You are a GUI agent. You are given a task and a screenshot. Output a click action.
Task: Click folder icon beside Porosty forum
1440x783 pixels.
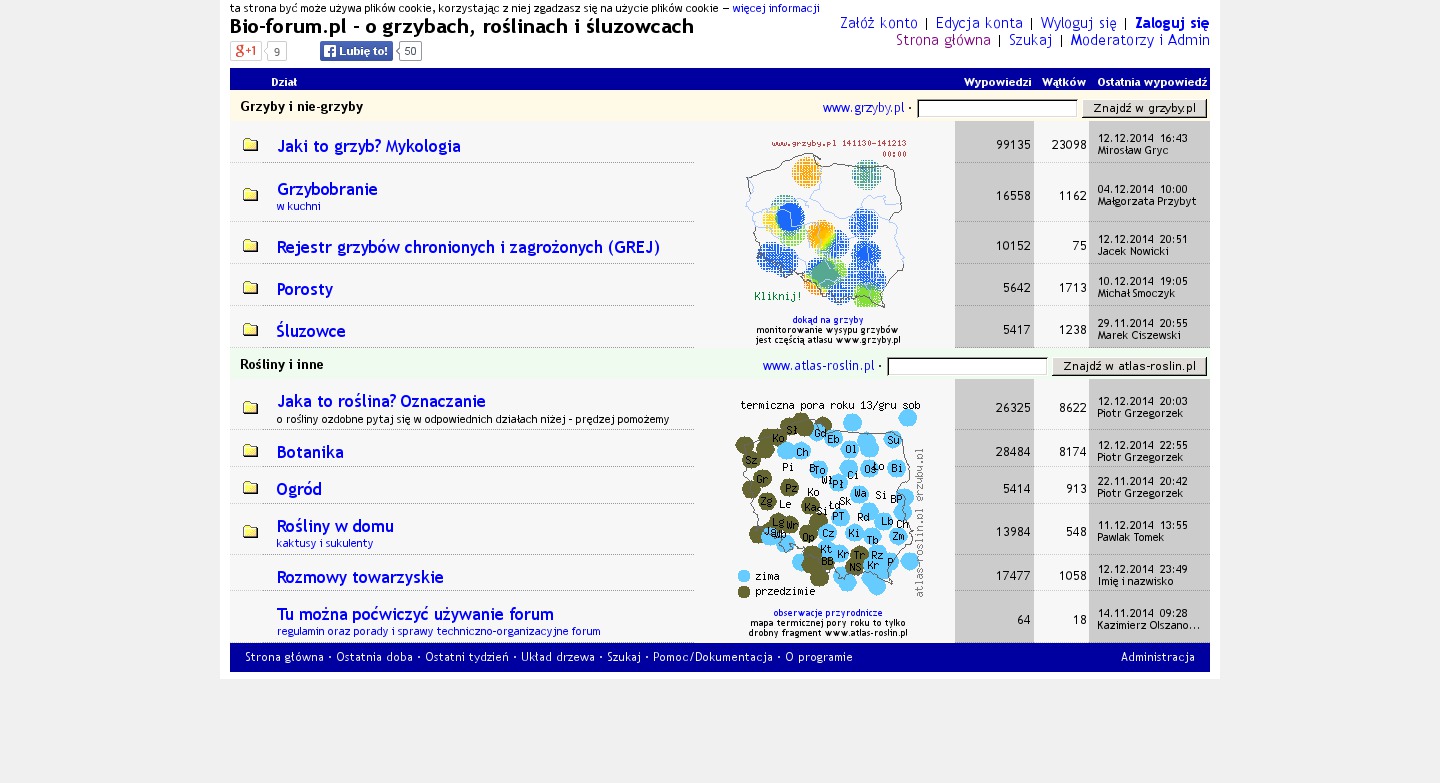tap(250, 288)
